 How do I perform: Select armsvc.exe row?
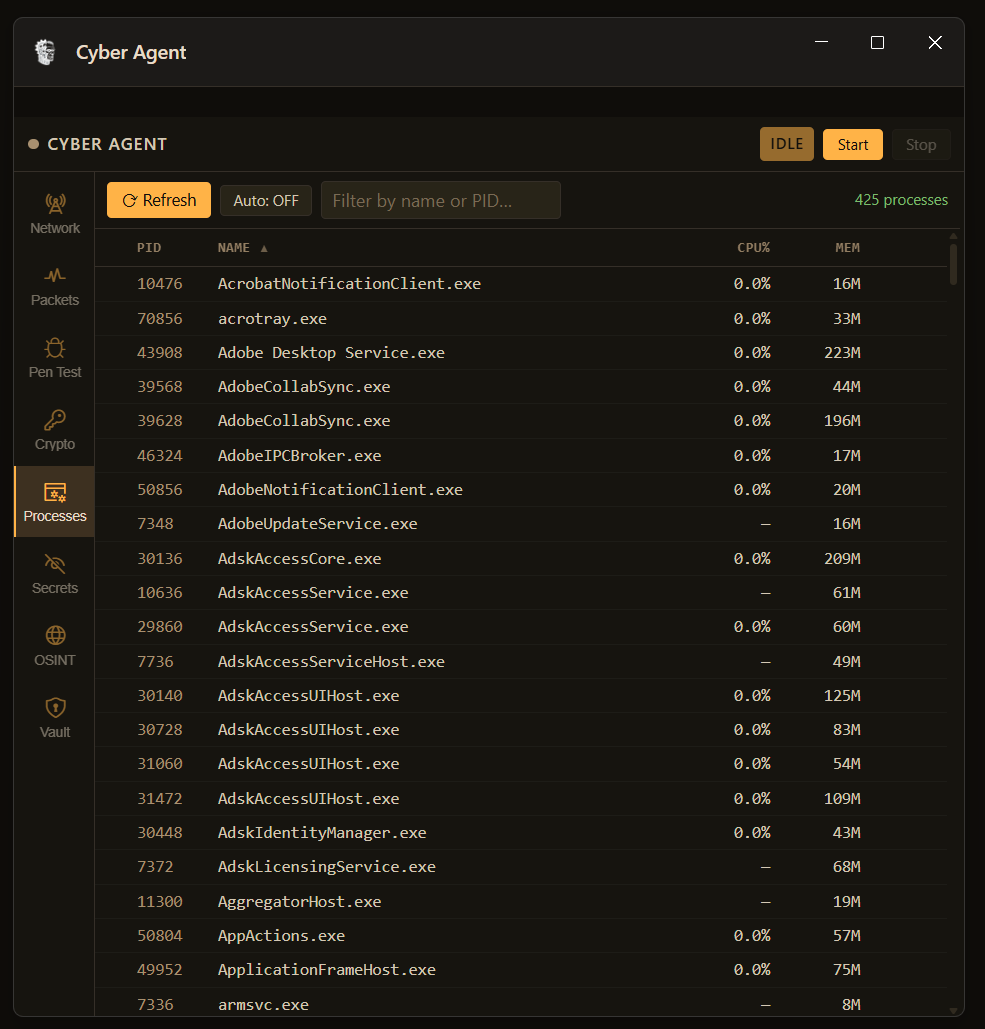(521, 1003)
